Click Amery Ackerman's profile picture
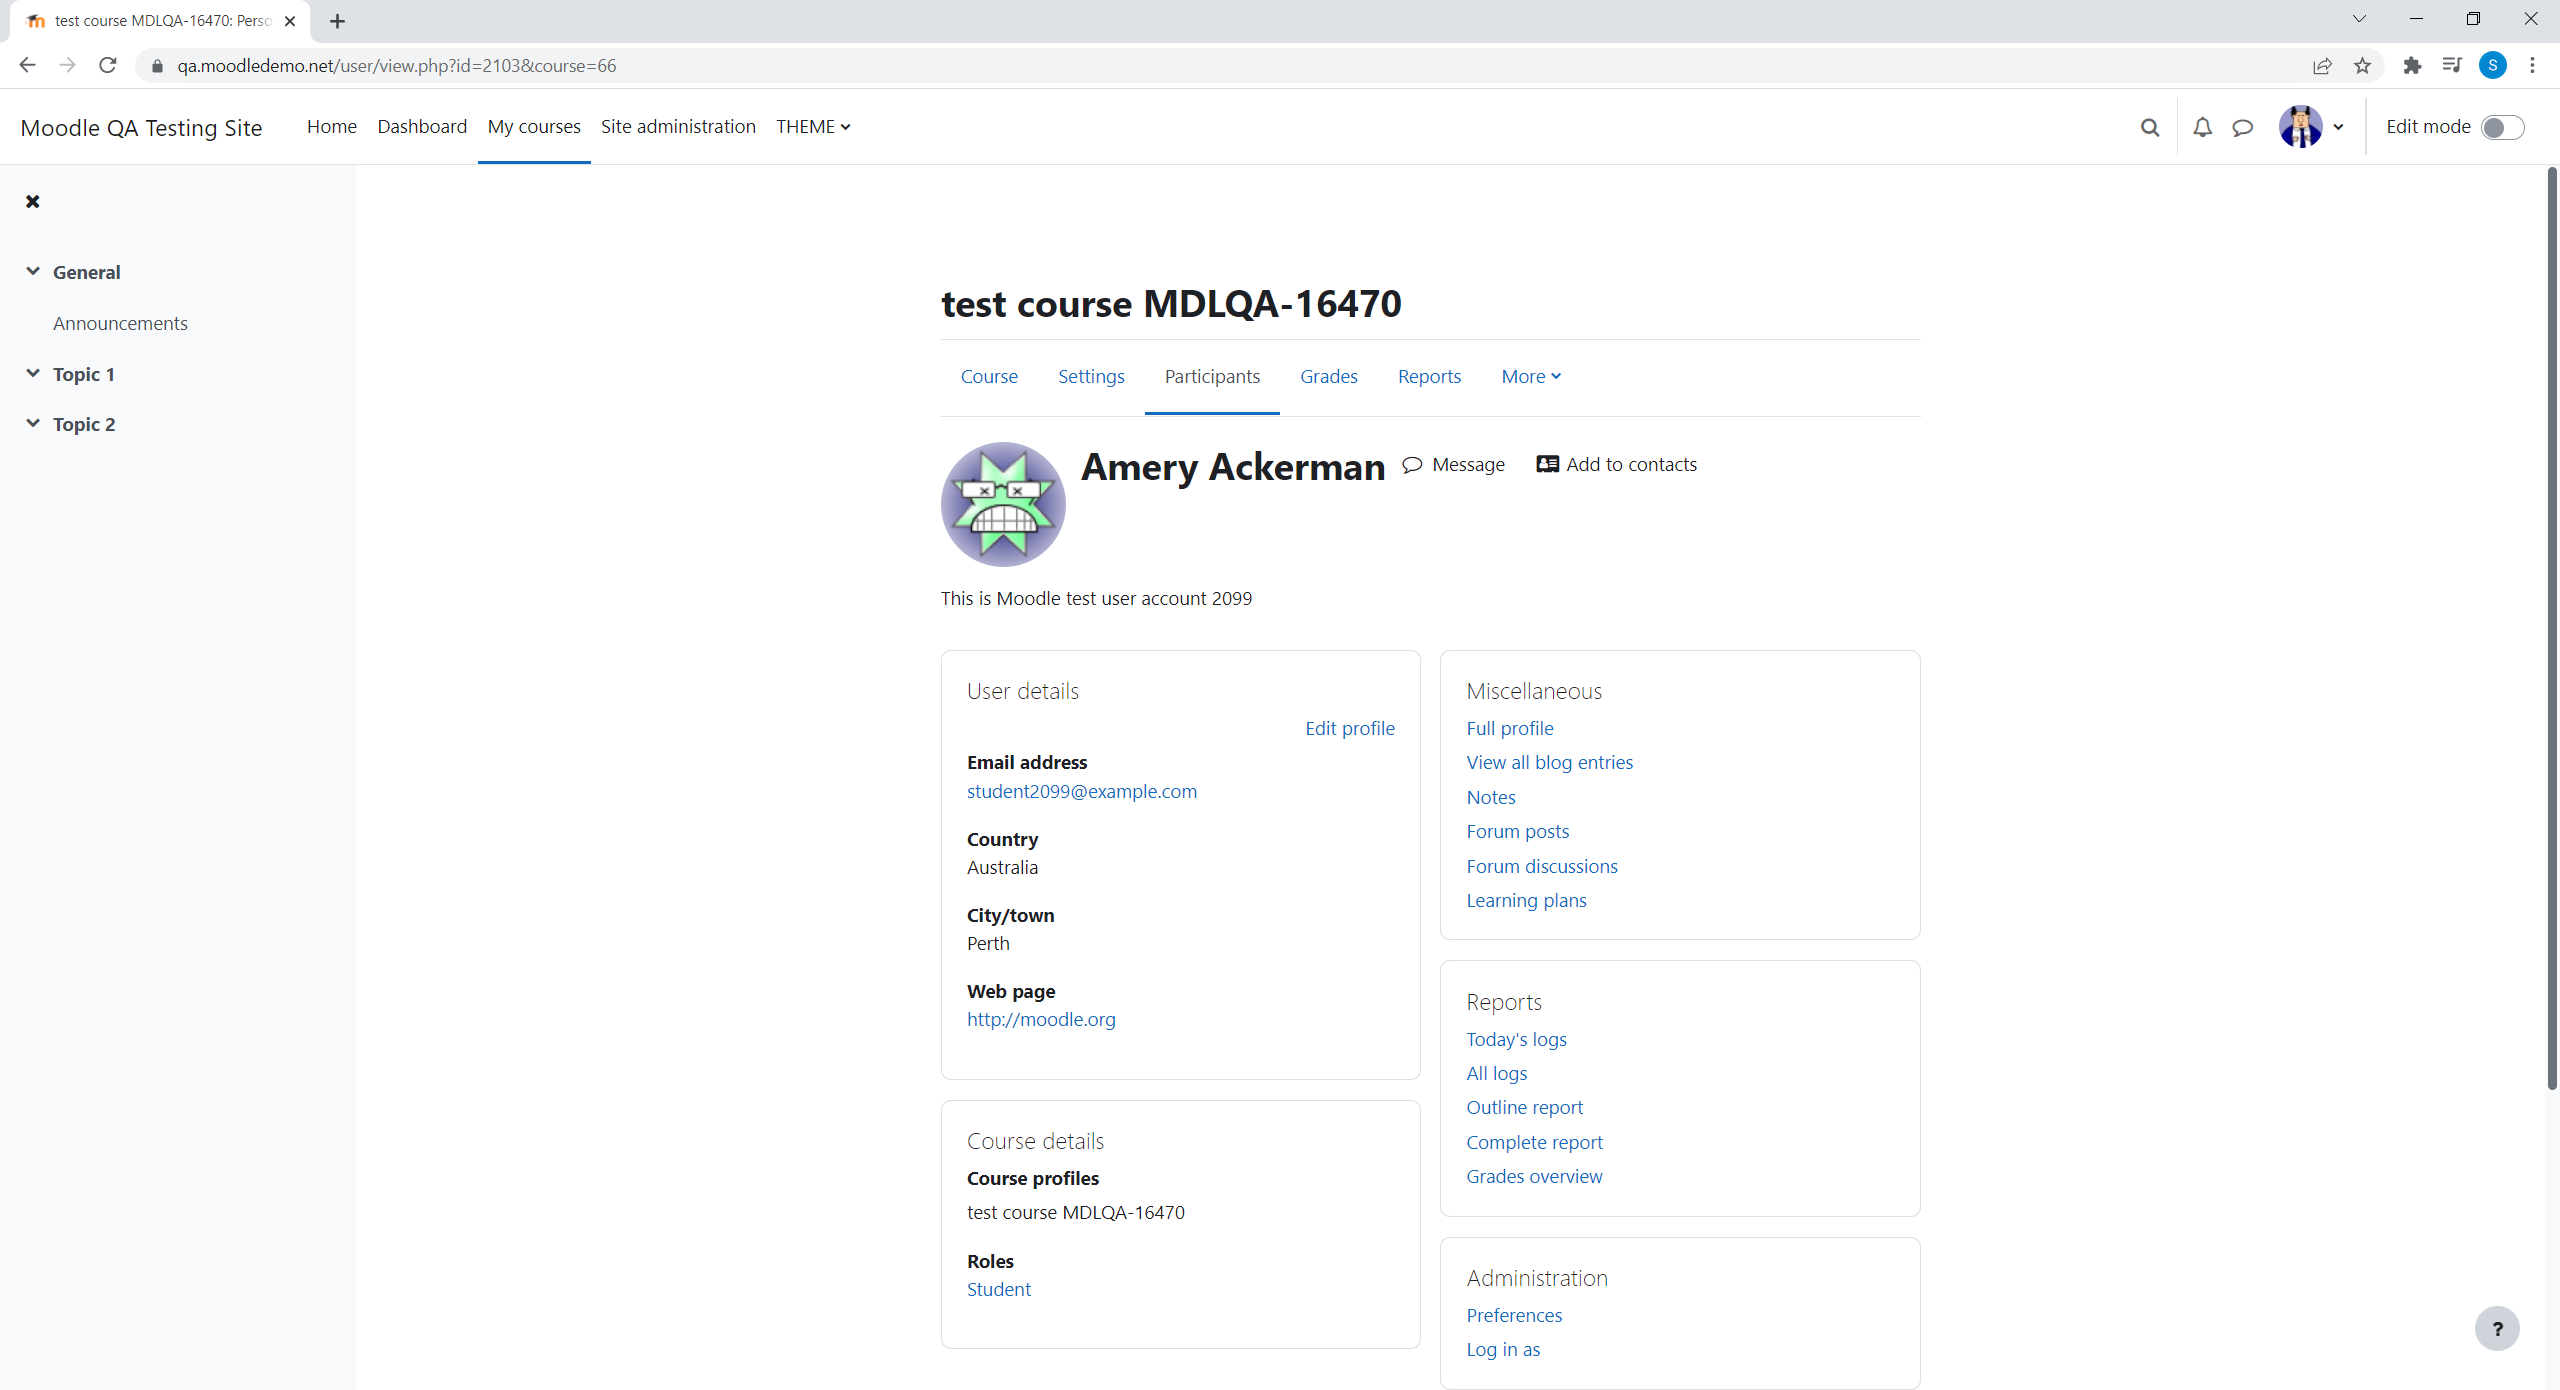The height and width of the screenshot is (1390, 2560). pyautogui.click(x=1003, y=504)
